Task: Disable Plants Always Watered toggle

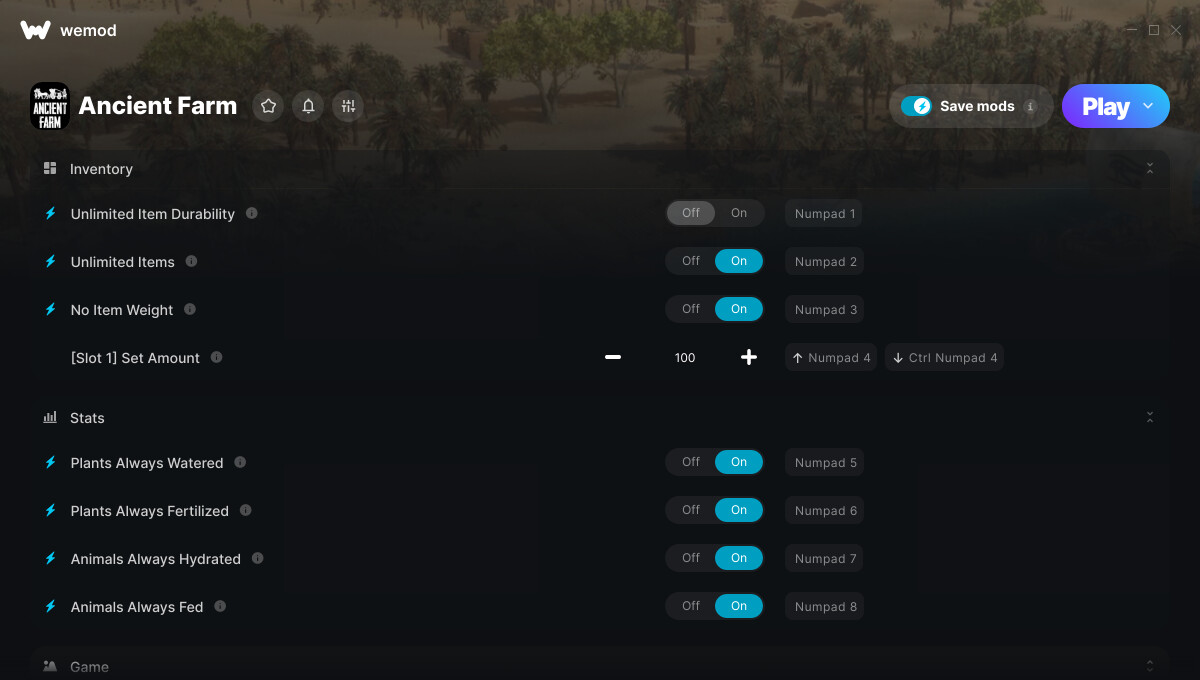Action: (691, 462)
